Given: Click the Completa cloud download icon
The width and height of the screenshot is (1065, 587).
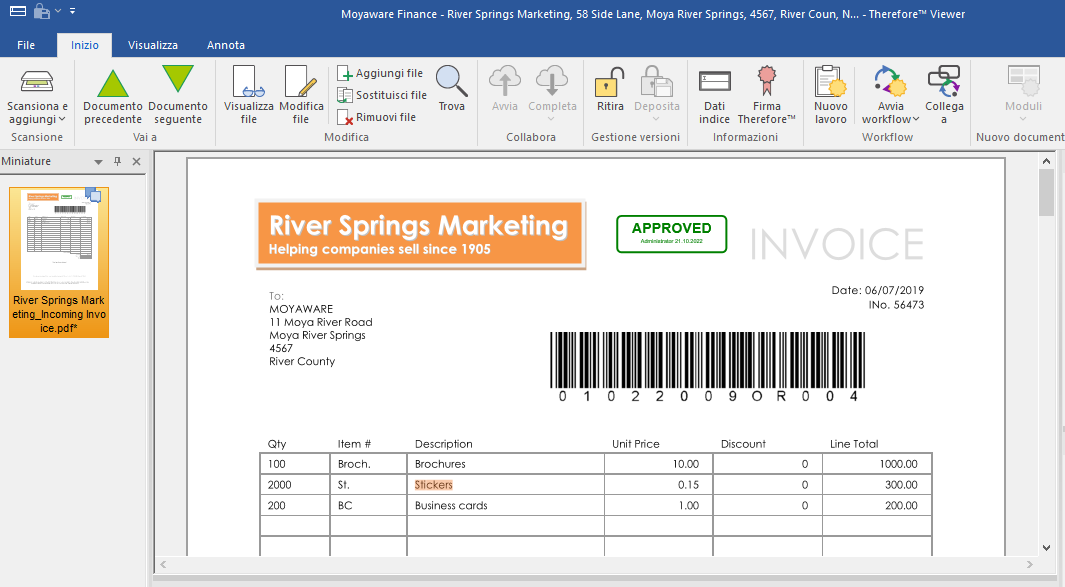Looking at the screenshot, I should coord(552,81).
